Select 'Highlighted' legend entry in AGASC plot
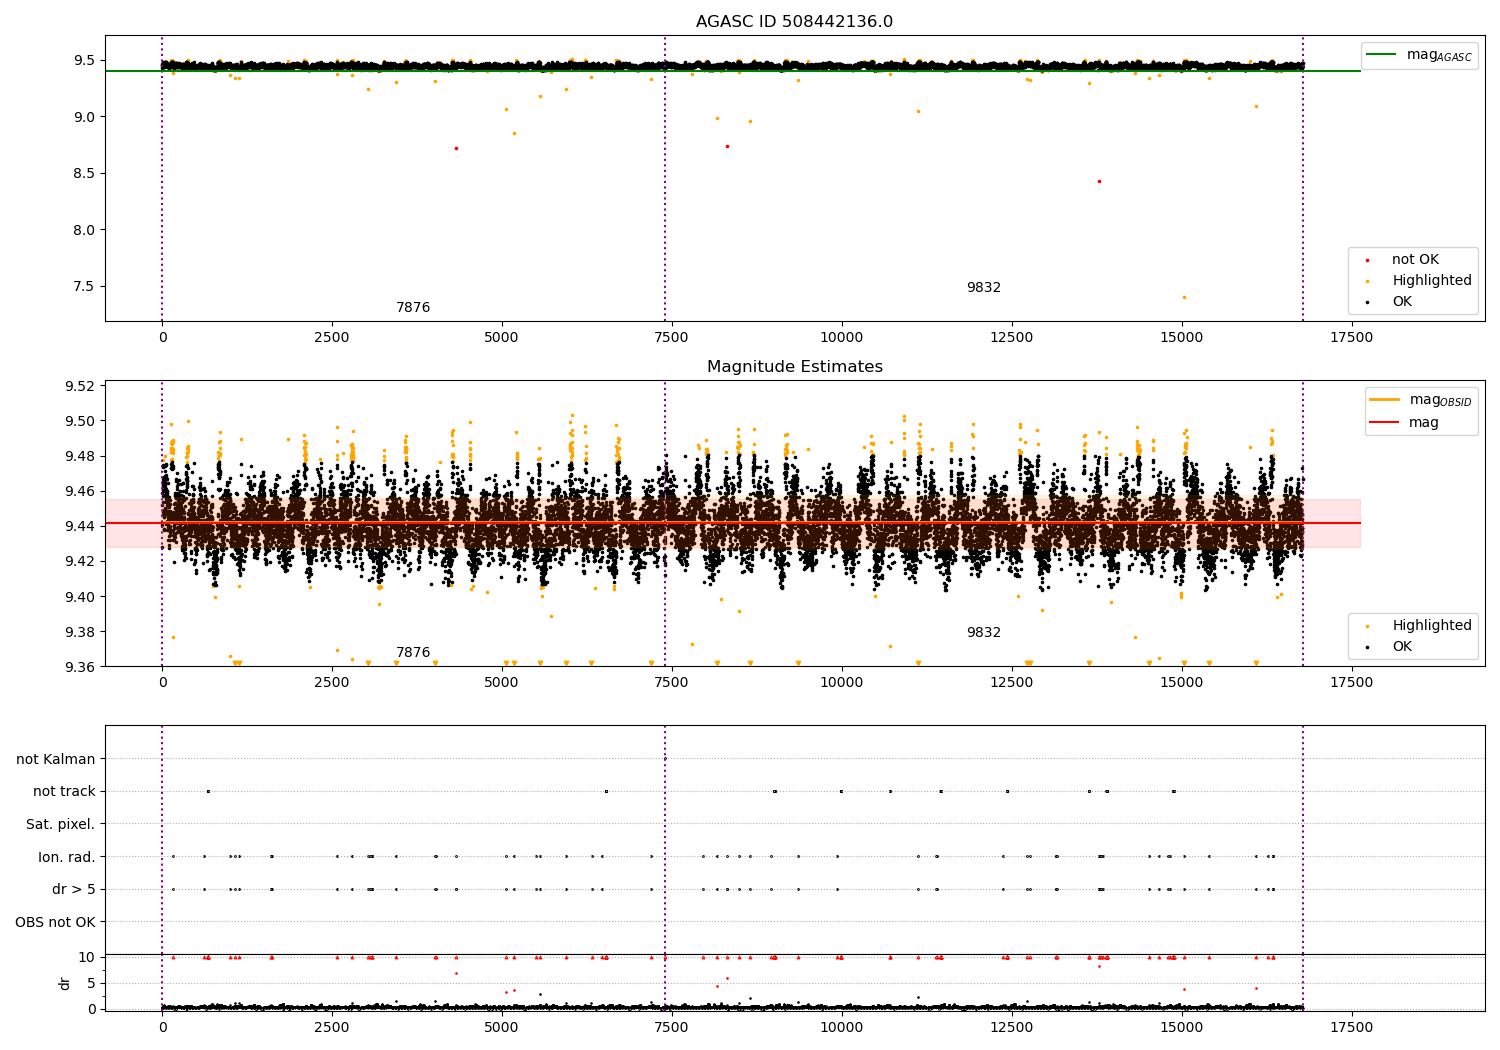This screenshot has height=1050, width=1500. [x=1431, y=281]
